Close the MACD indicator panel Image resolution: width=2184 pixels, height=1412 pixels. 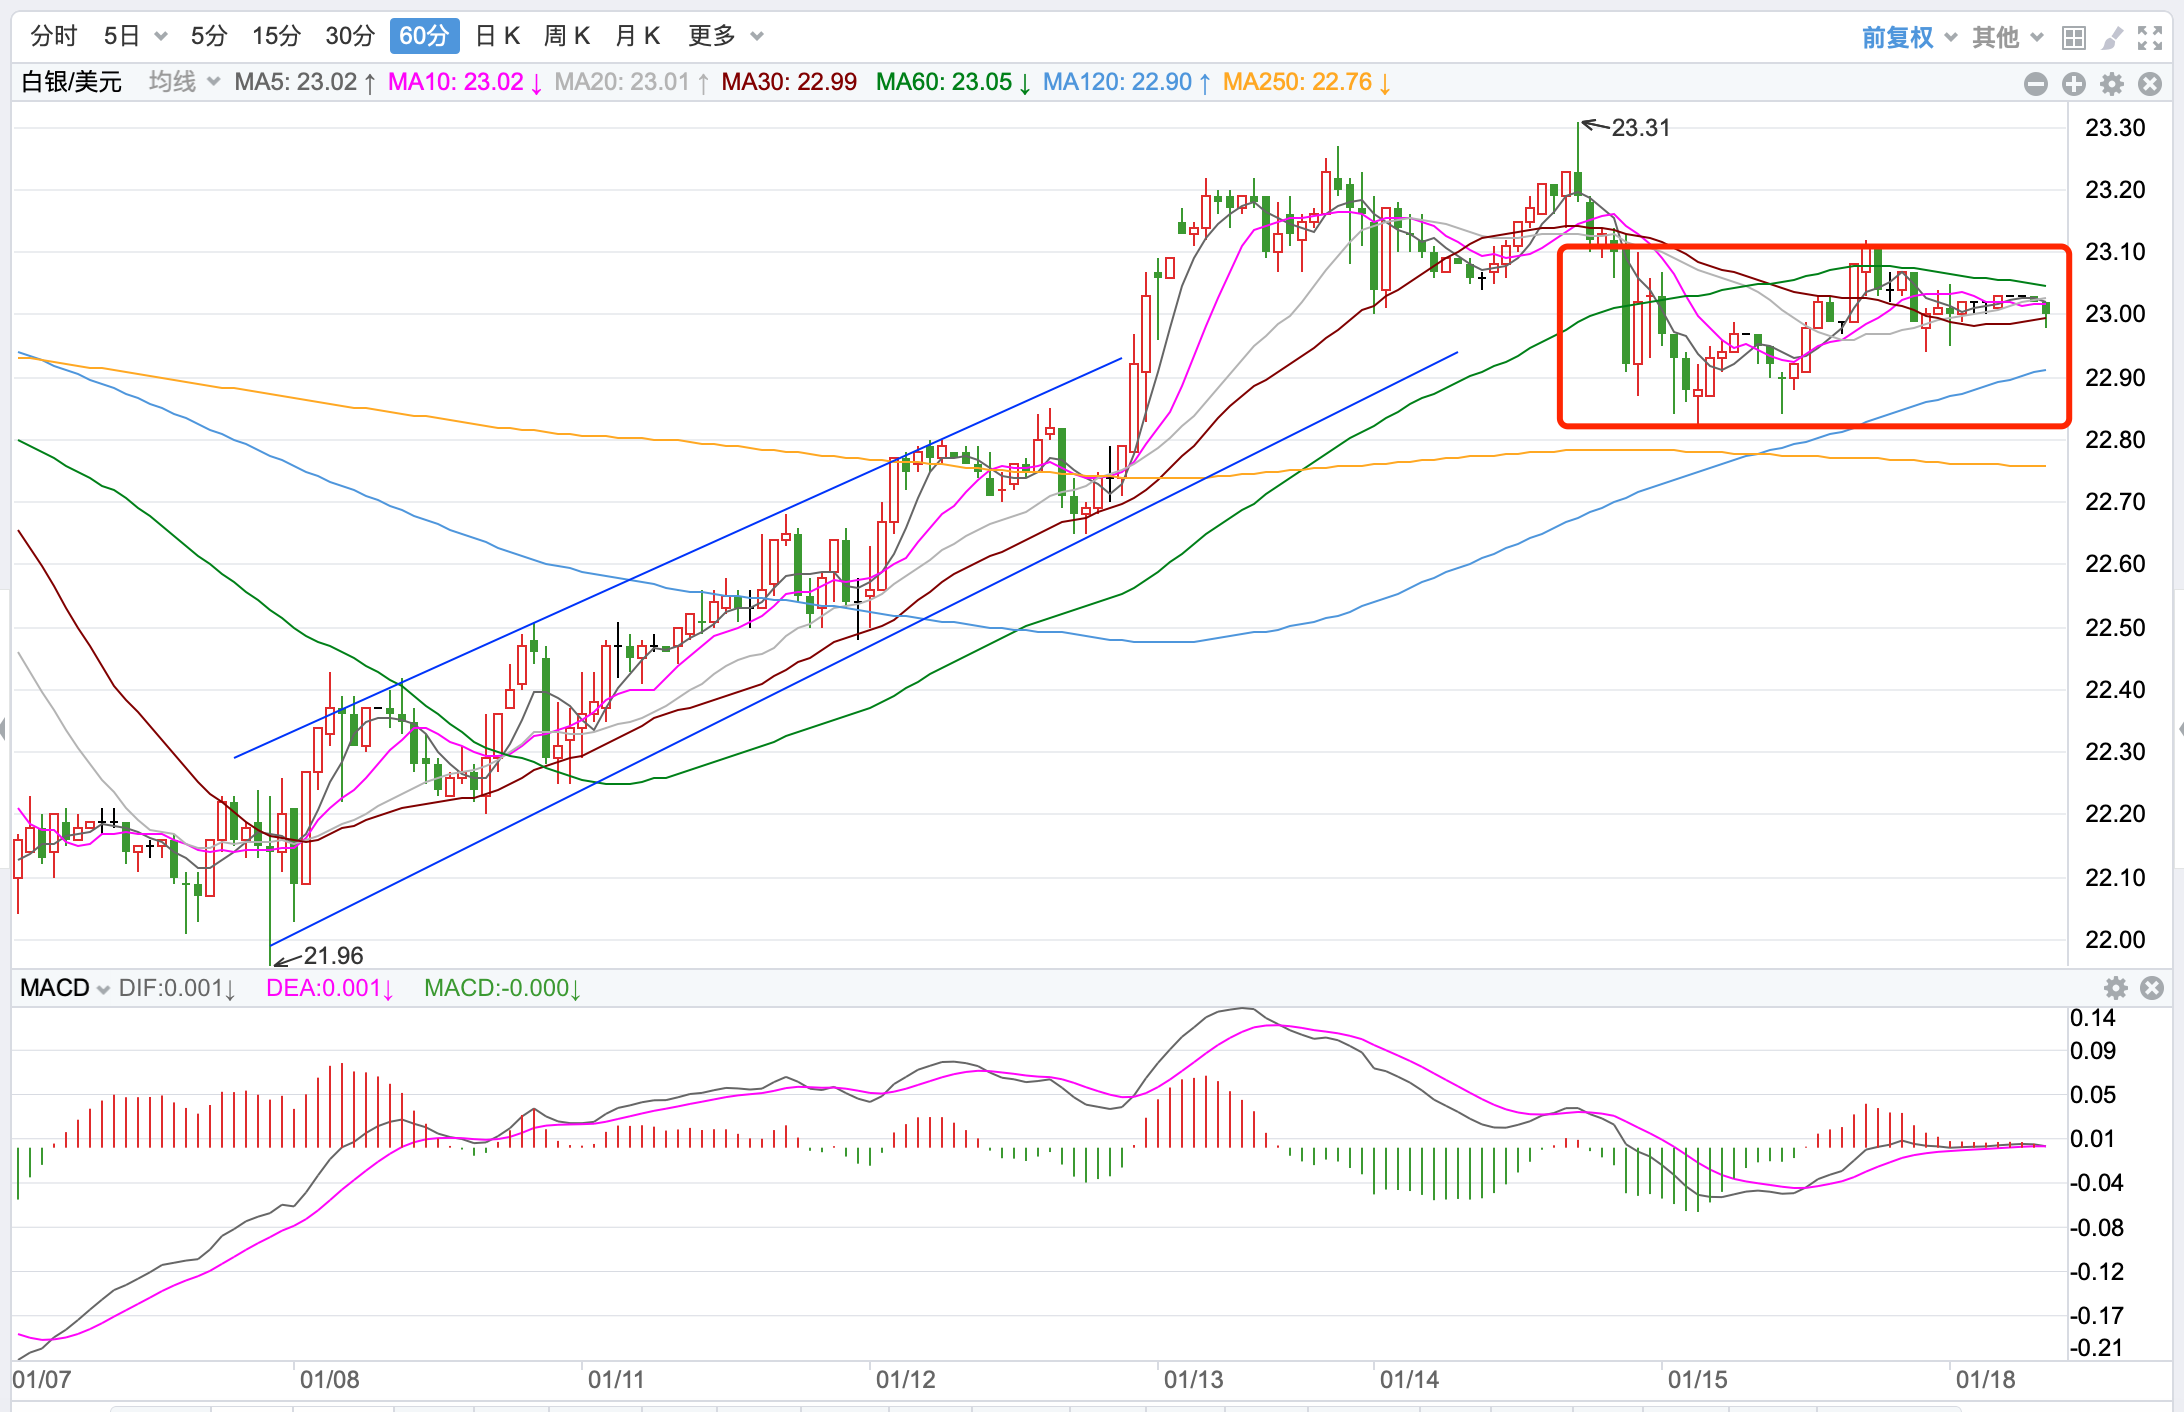click(2152, 988)
